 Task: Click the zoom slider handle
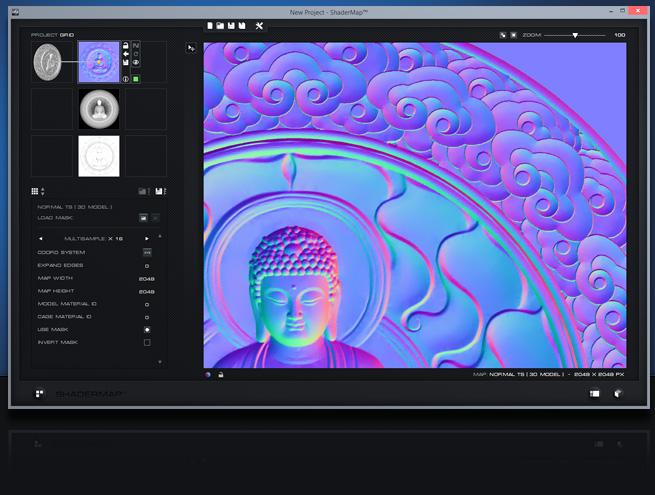coord(575,36)
